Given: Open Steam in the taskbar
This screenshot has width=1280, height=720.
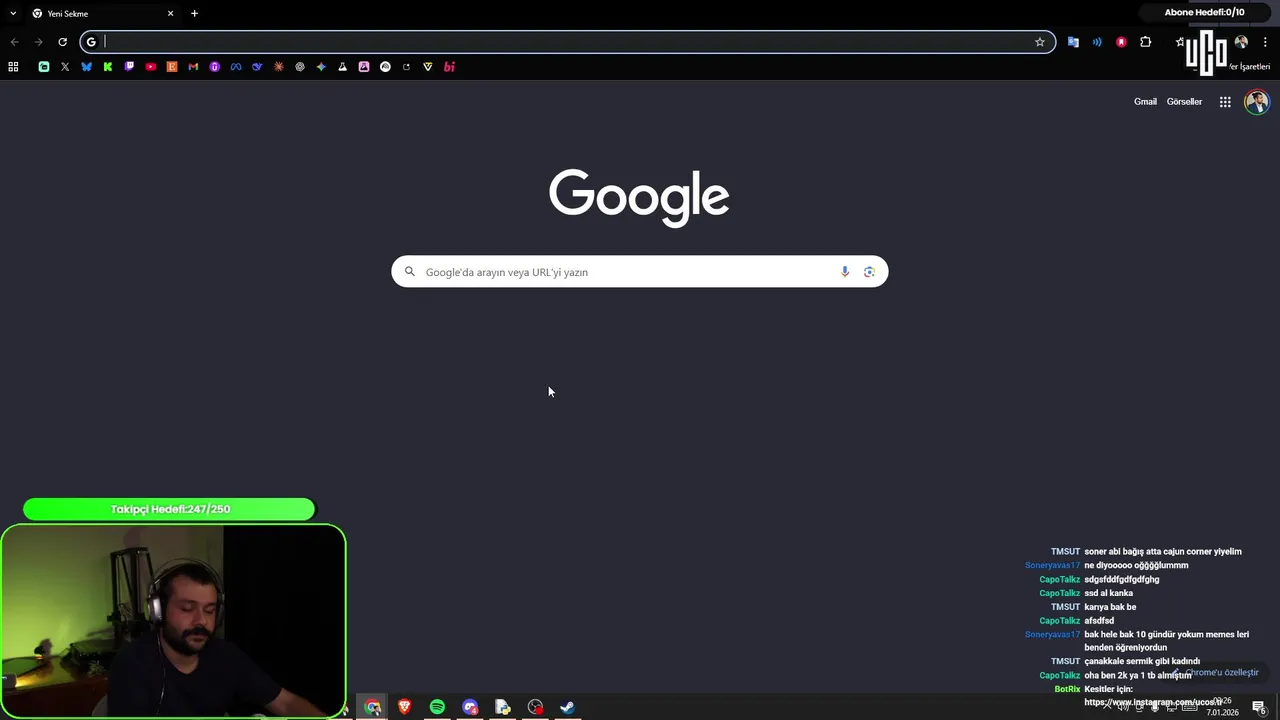Looking at the screenshot, I should [x=567, y=707].
